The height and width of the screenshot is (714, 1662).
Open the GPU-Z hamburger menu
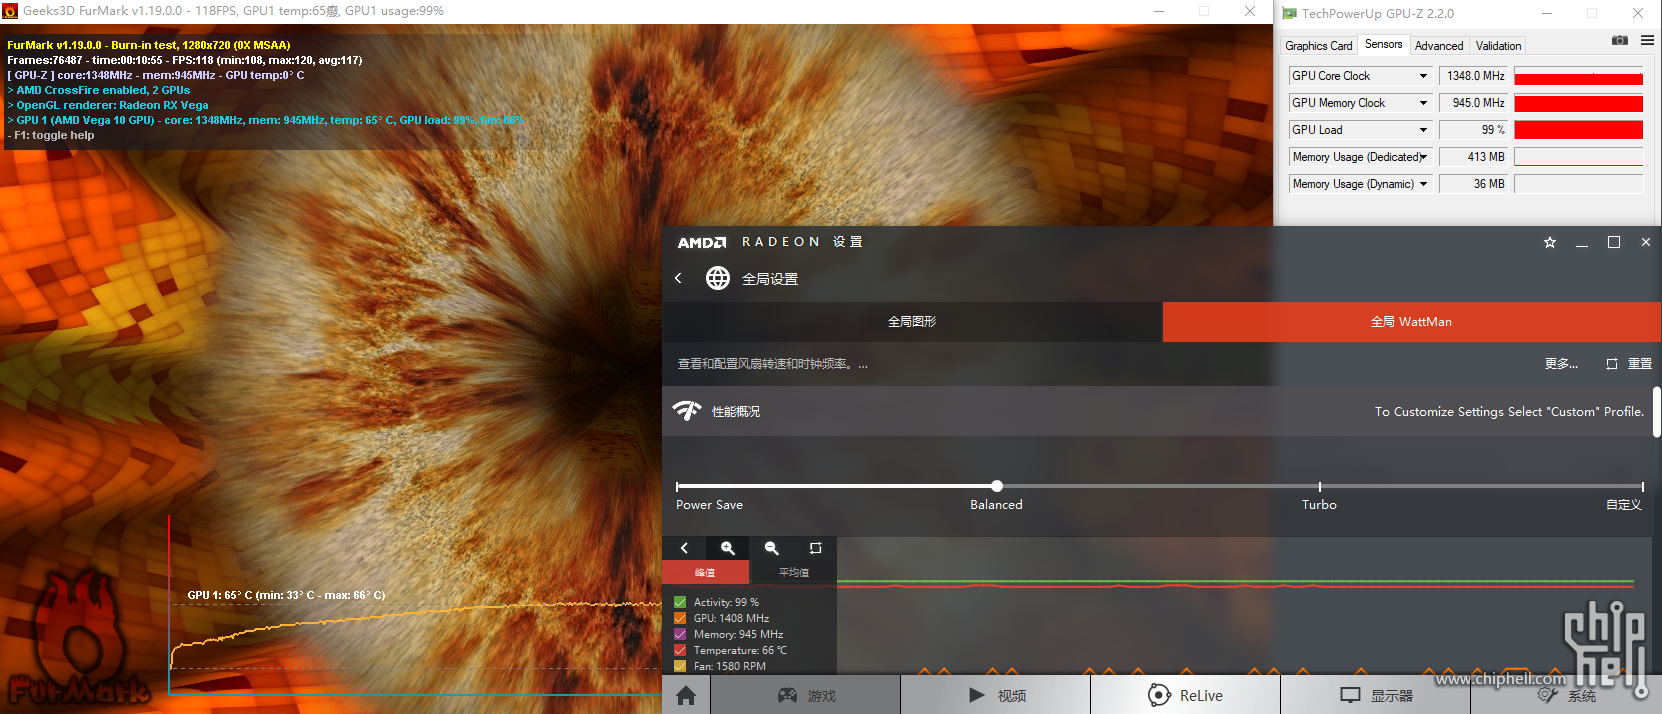1647,40
